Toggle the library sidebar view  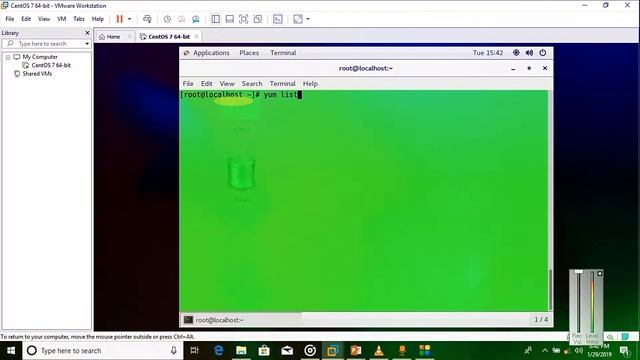(216, 19)
